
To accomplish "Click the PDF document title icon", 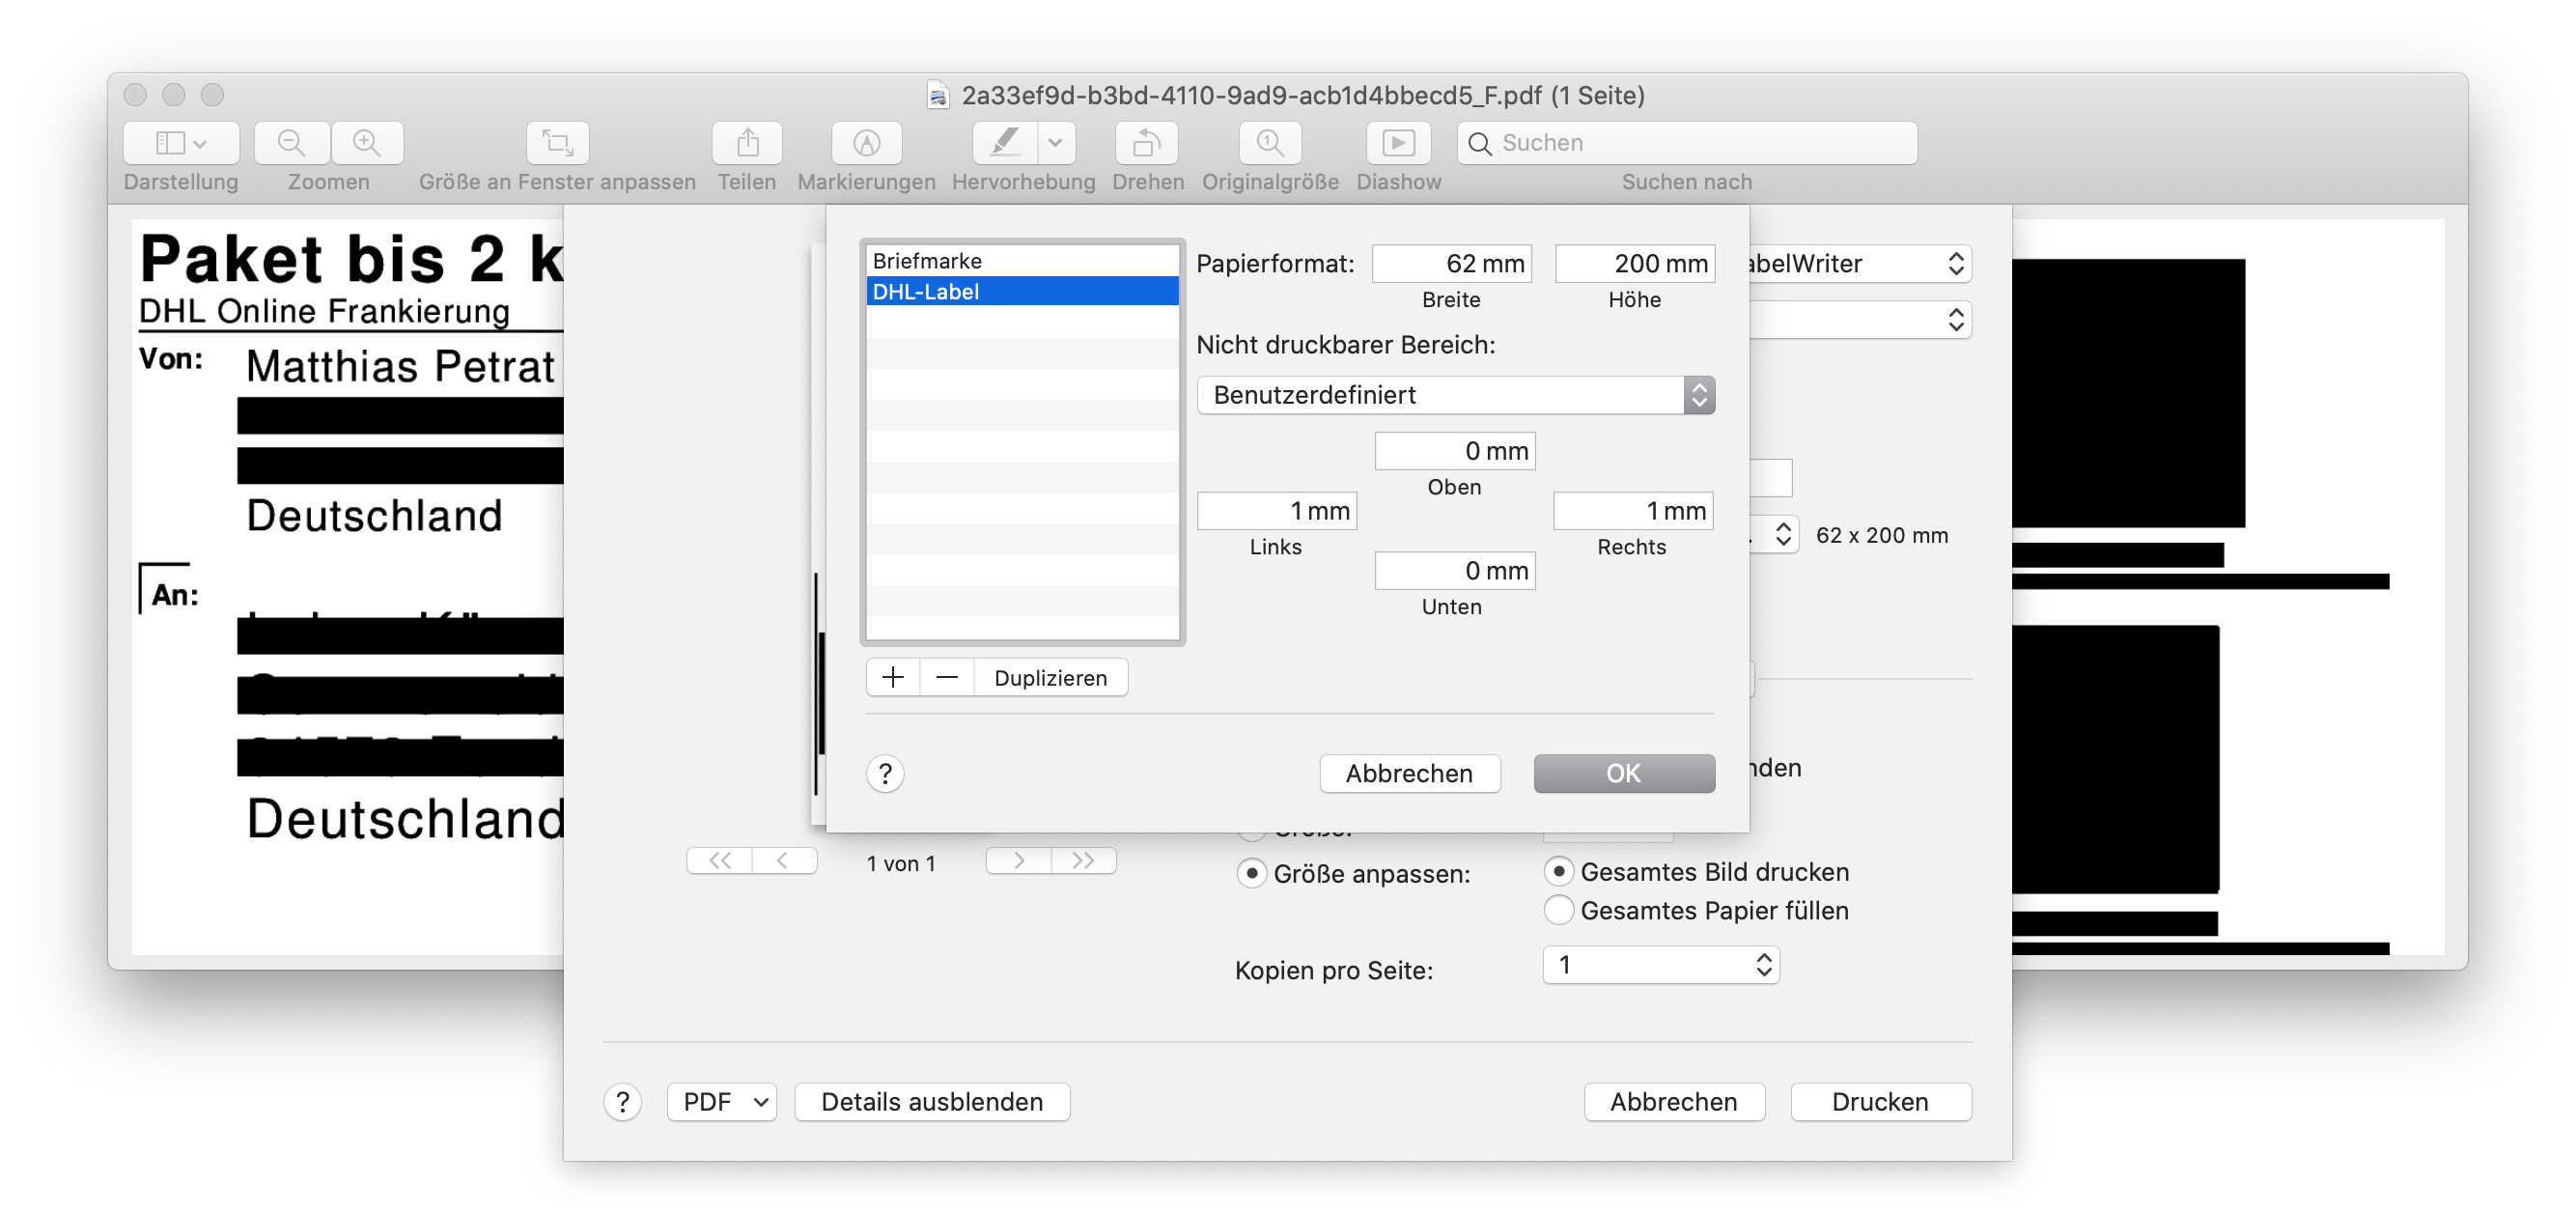I will coord(937,96).
